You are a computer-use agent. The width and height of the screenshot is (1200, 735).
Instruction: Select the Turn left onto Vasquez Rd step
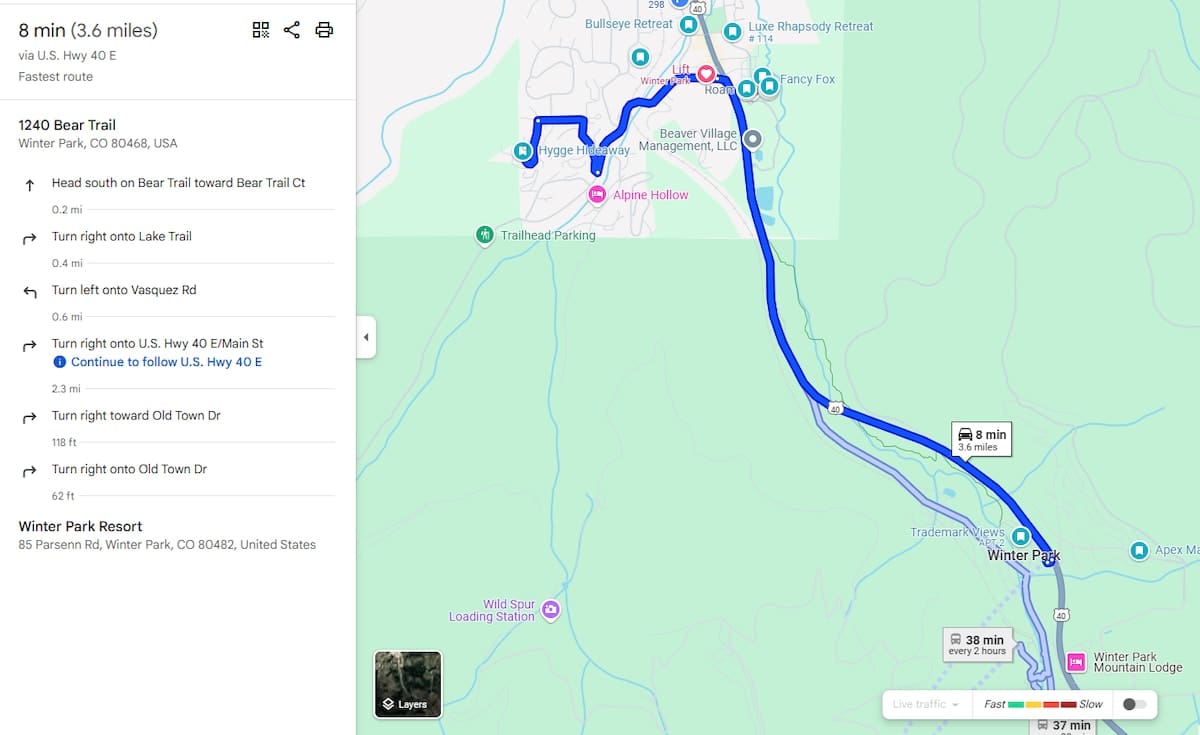[x=177, y=290]
